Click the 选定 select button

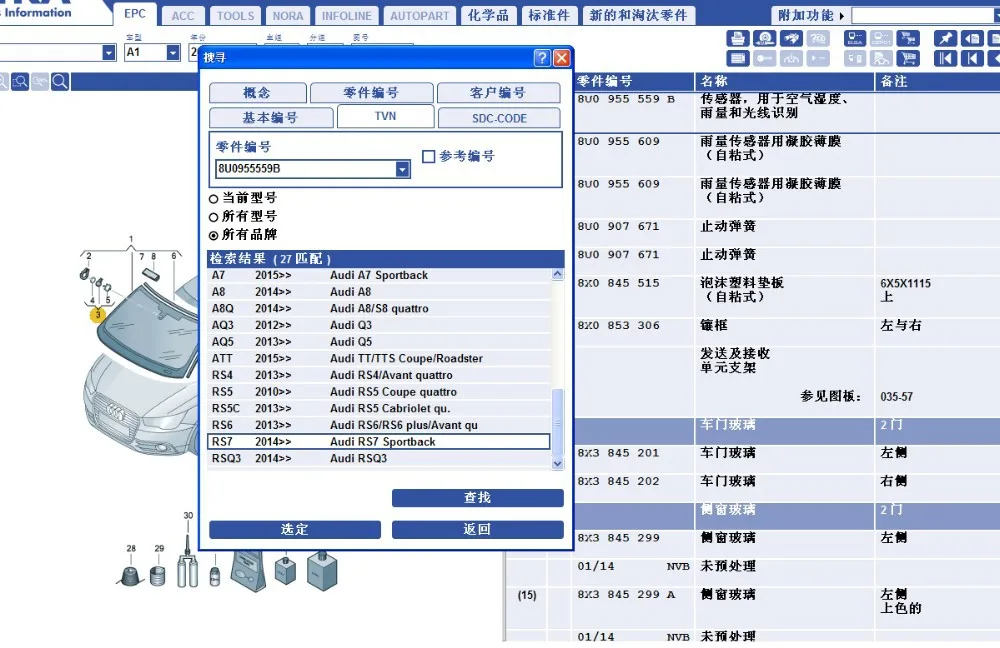tap(295, 529)
